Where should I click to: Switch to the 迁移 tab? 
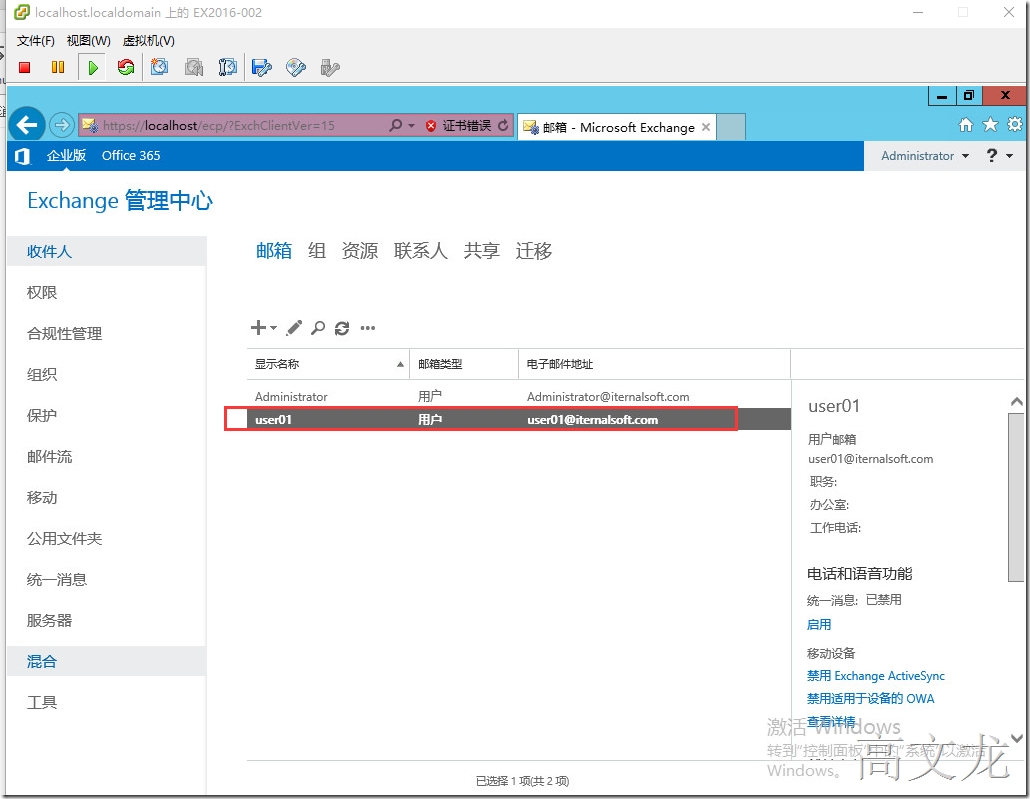[x=533, y=250]
